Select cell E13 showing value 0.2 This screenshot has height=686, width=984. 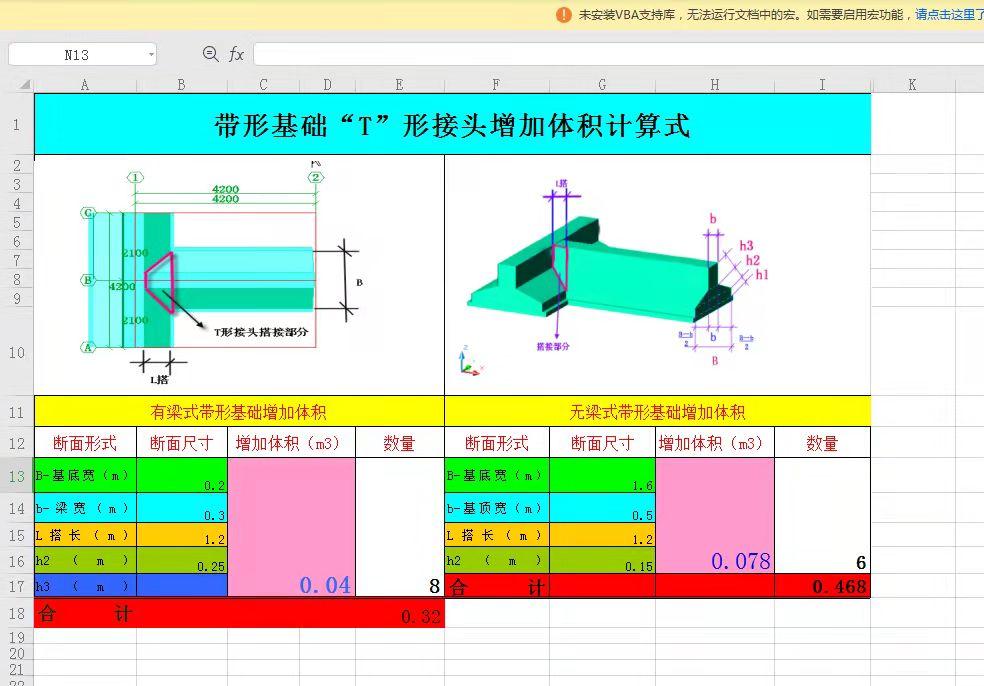tap(181, 476)
